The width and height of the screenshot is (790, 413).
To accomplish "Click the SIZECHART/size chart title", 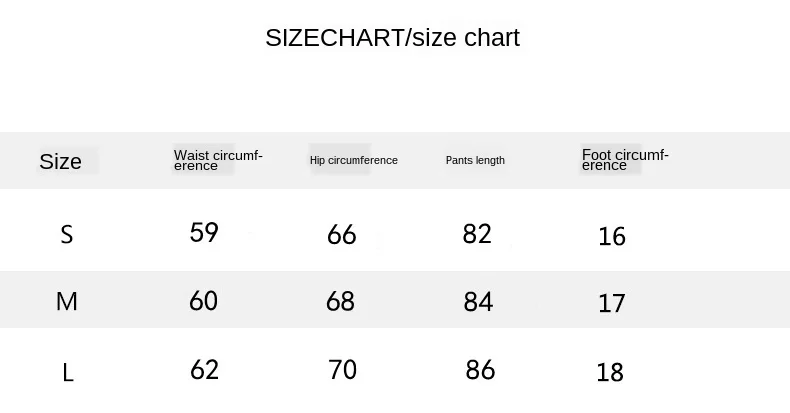I will click(x=392, y=38).
